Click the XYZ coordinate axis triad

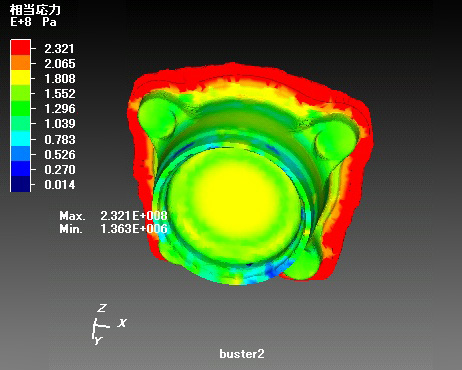coord(109,324)
